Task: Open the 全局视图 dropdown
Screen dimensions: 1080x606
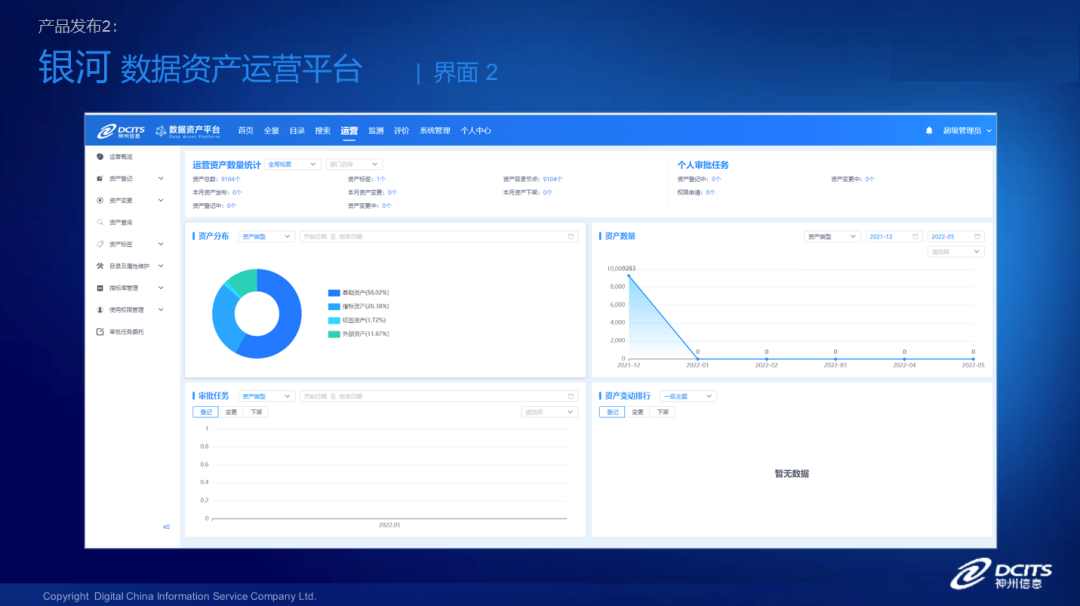Action: click(292, 164)
